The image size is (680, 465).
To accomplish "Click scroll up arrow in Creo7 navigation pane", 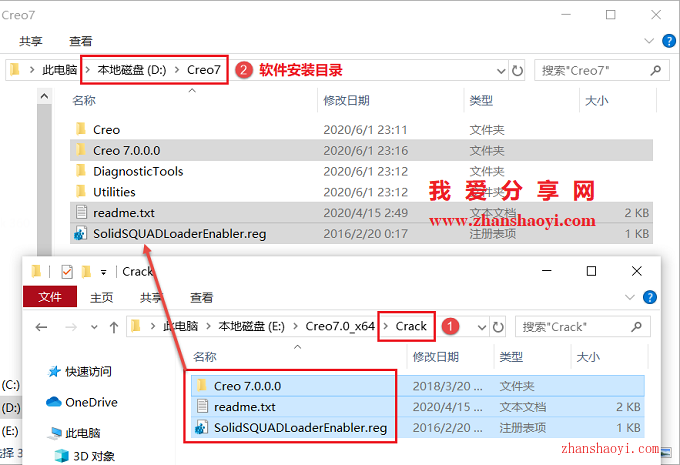I will (x=44, y=96).
